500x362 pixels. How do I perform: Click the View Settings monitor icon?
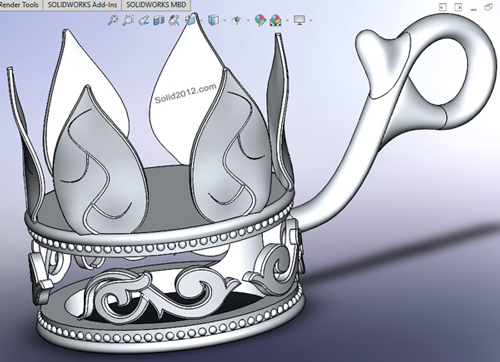pos(299,20)
